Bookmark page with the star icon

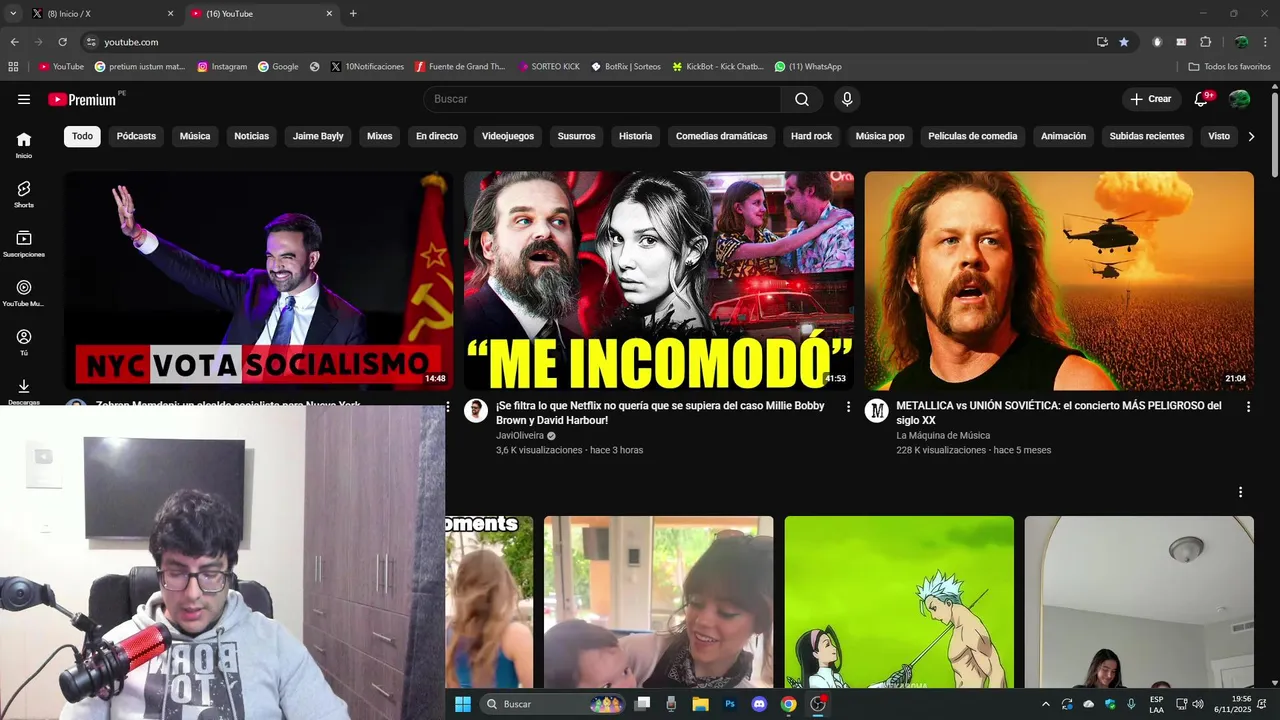[x=1124, y=42]
